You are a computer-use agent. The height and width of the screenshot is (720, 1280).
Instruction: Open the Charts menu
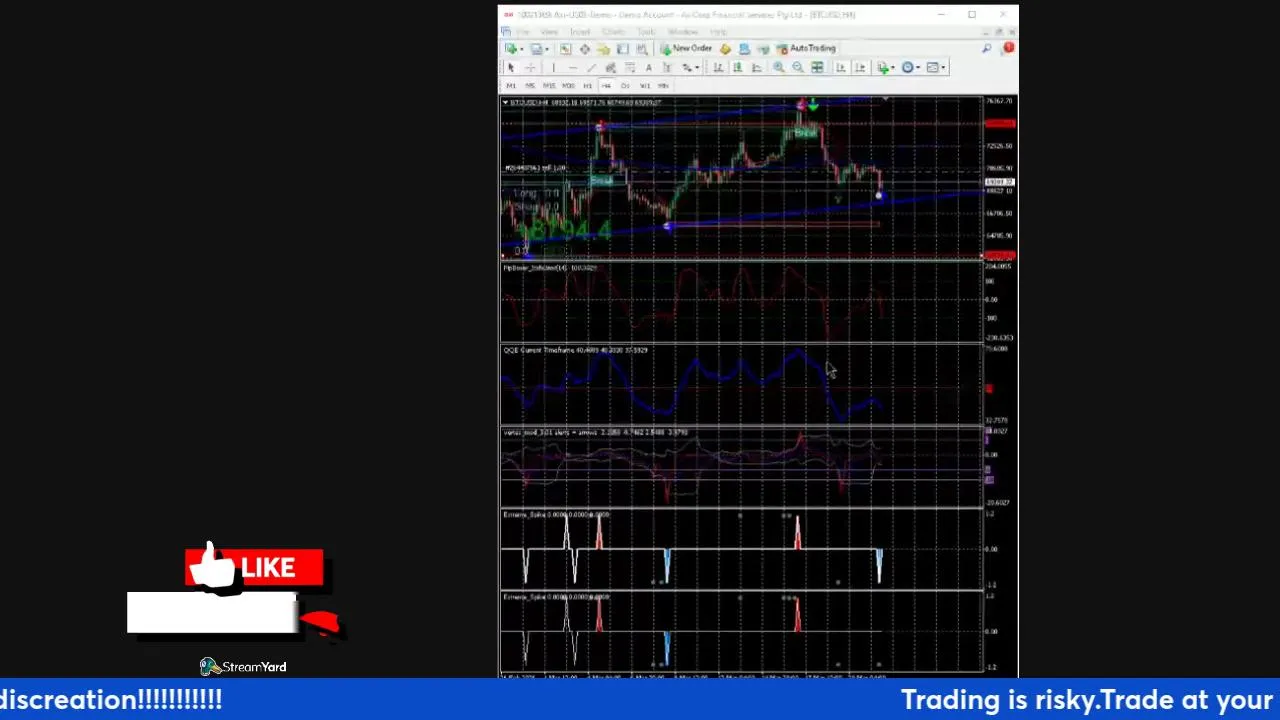[x=613, y=32]
